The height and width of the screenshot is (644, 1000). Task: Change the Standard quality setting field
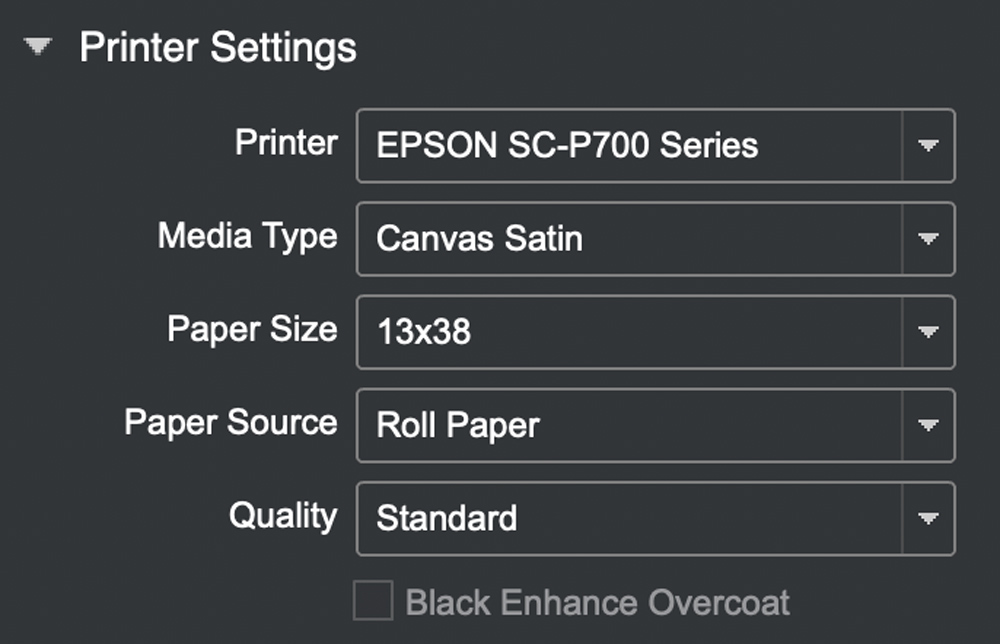point(630,518)
